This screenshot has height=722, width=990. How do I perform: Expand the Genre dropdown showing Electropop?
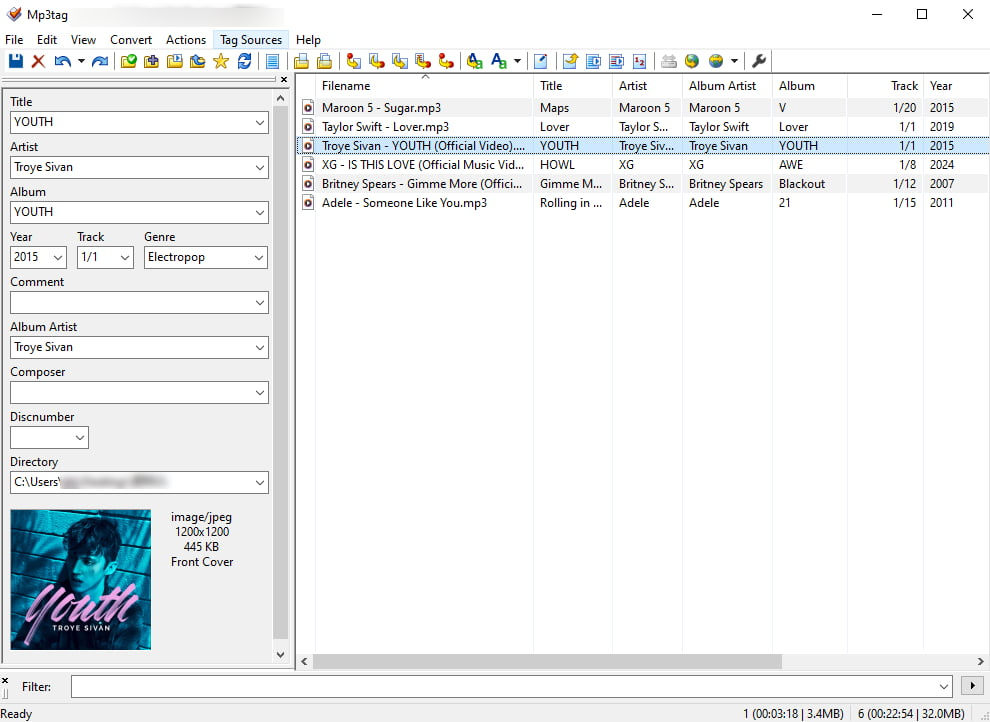(259, 257)
